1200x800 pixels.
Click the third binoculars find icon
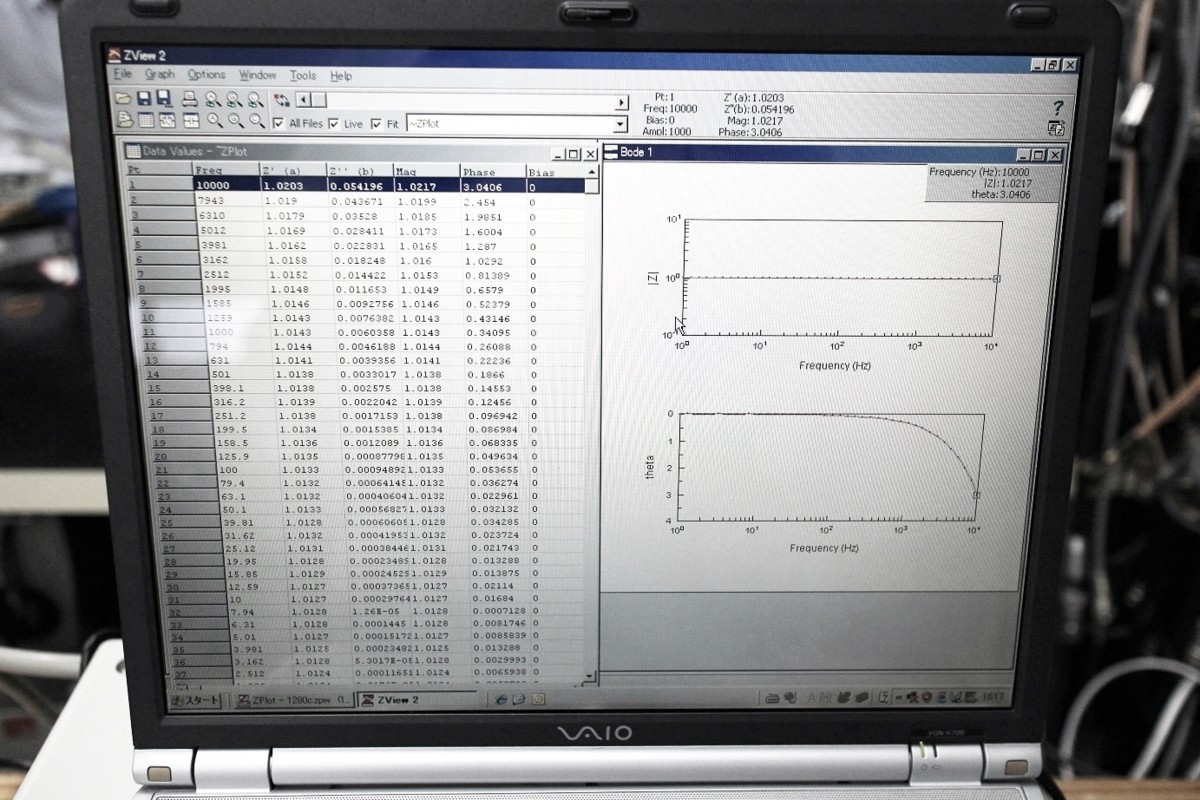[x=255, y=100]
